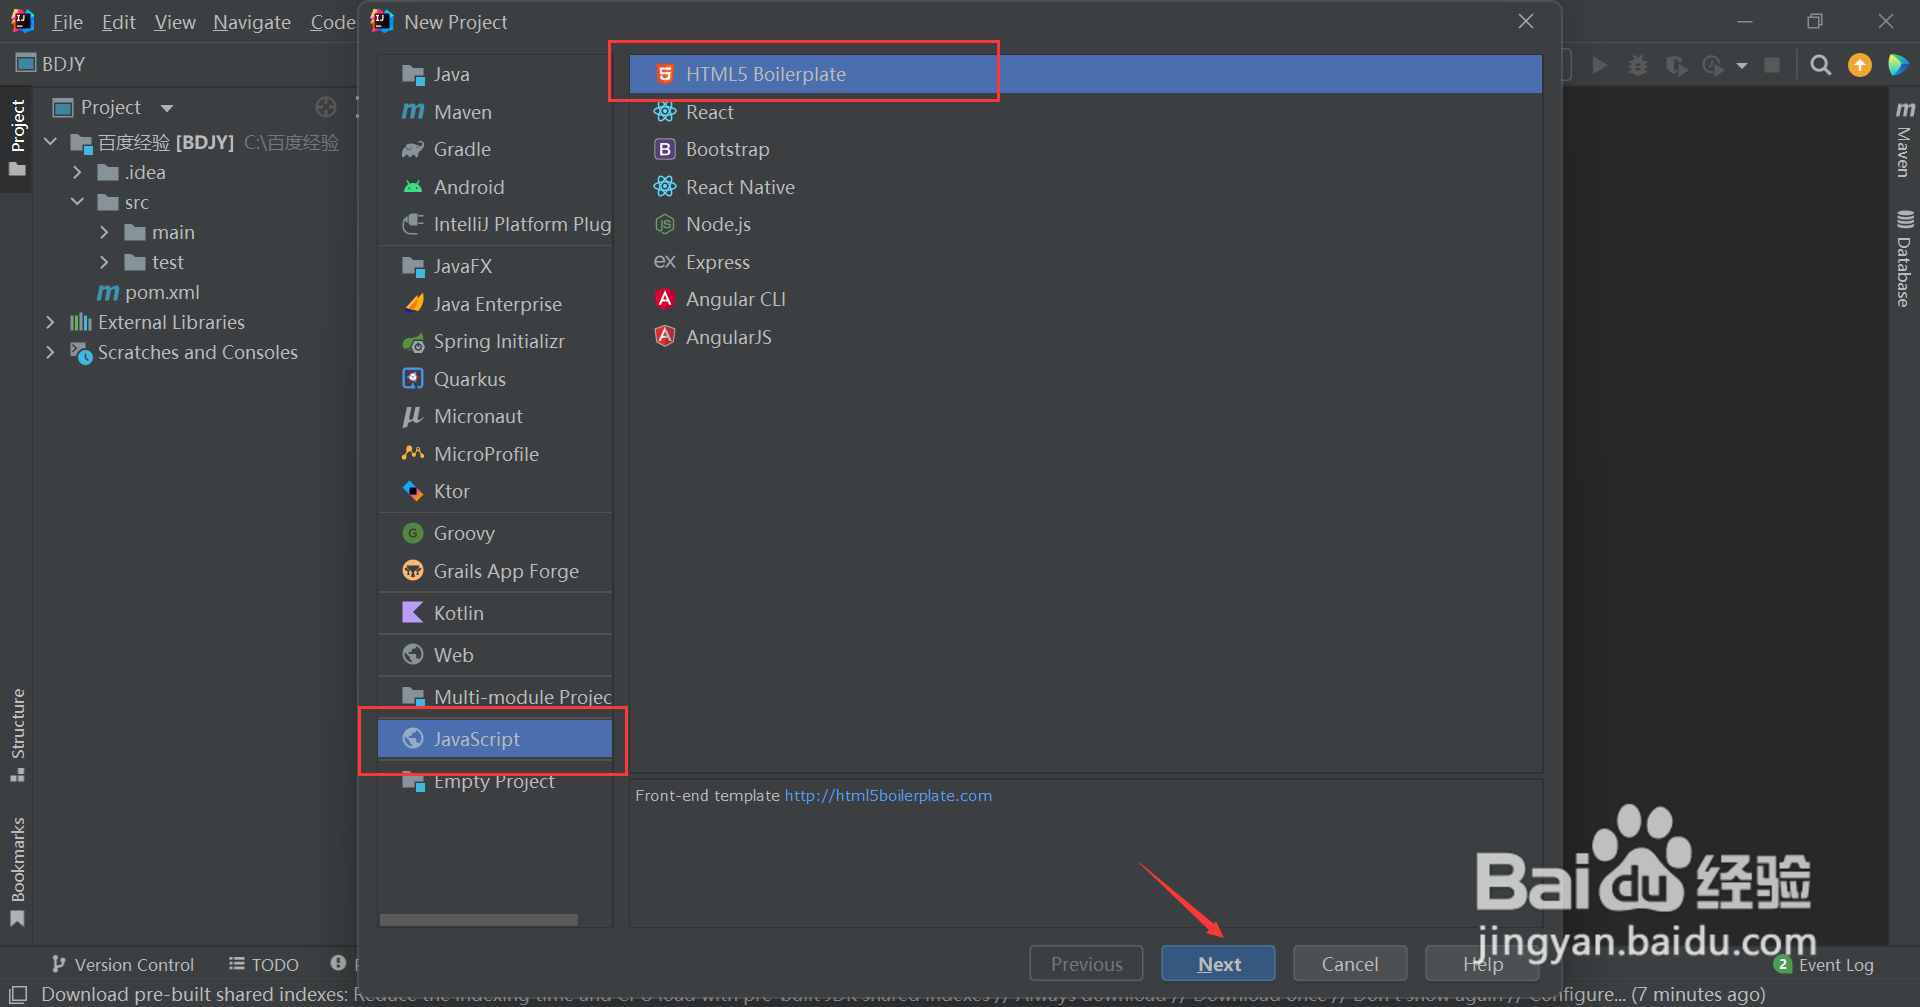The height and width of the screenshot is (1007, 1920).
Task: Choose MicroProfile project type
Action: coord(495,454)
